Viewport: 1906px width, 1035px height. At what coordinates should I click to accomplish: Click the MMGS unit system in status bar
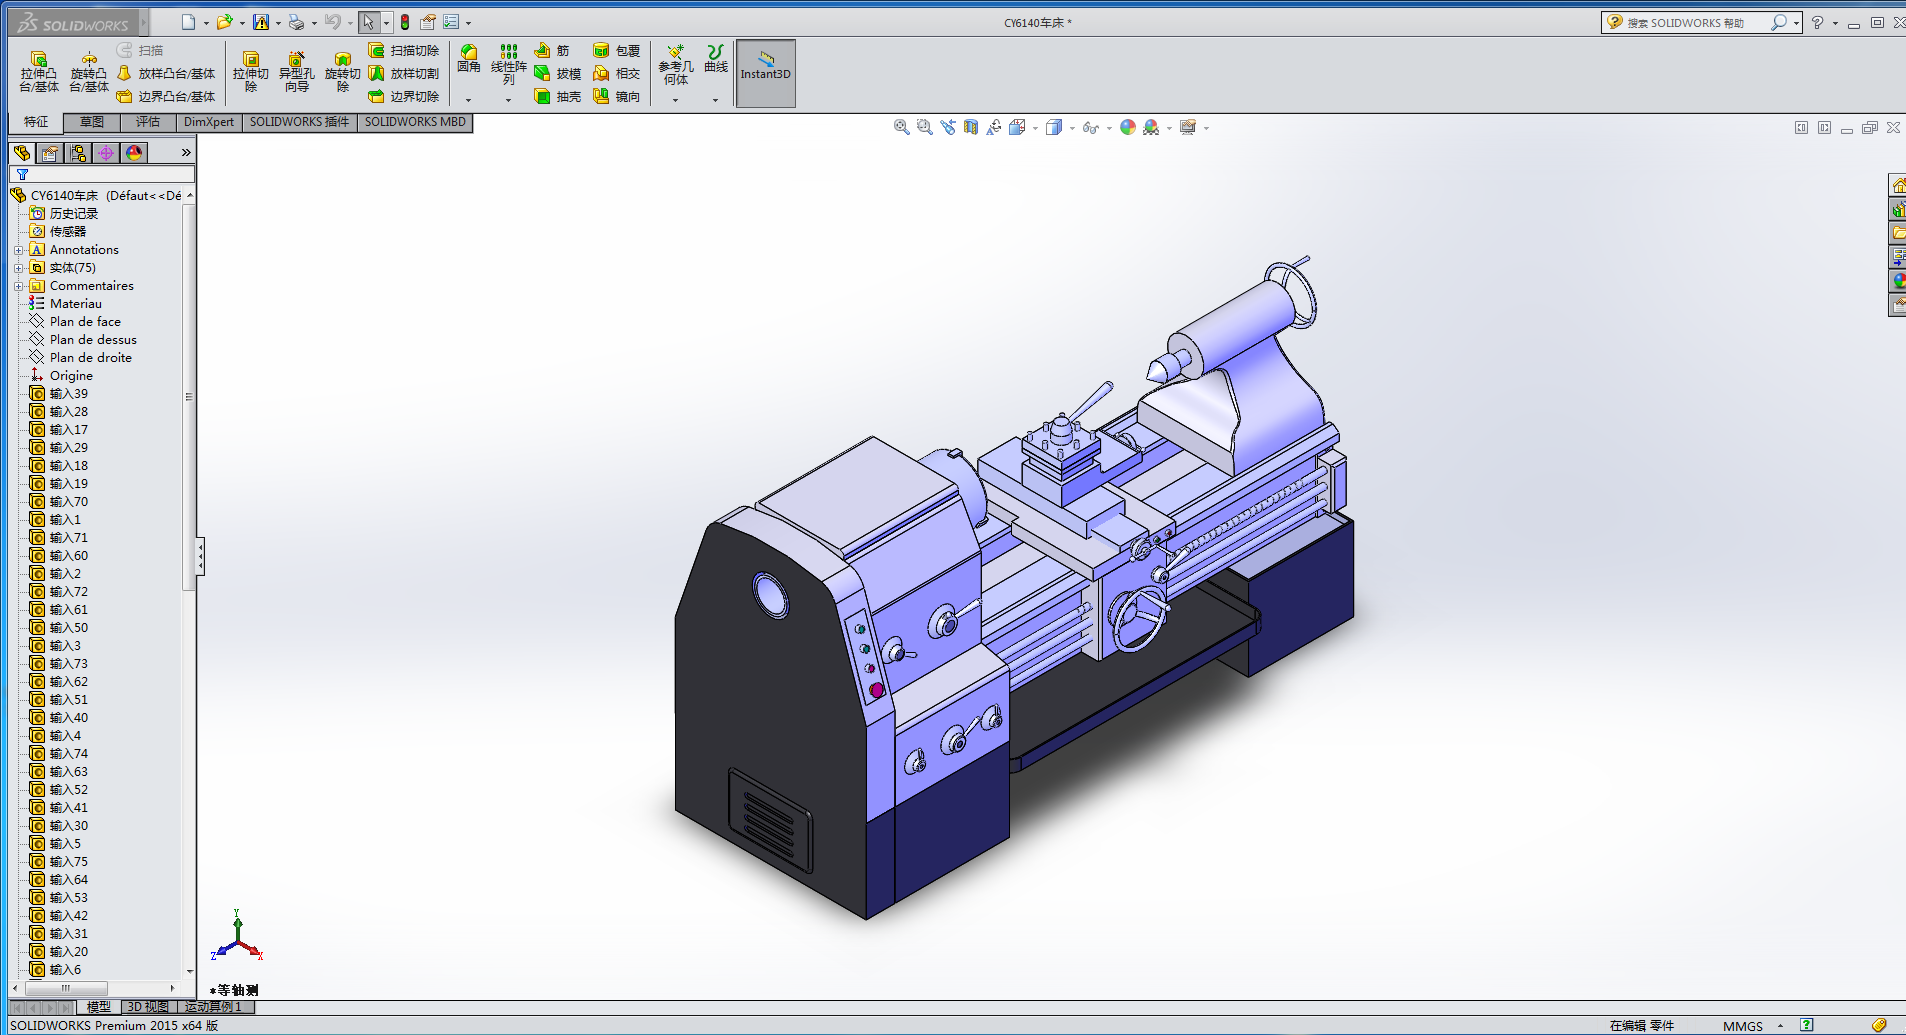[x=1742, y=1026]
